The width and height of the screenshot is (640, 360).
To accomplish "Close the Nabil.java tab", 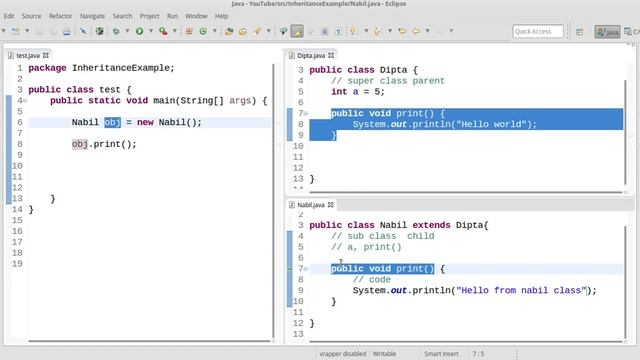I will click(331, 205).
